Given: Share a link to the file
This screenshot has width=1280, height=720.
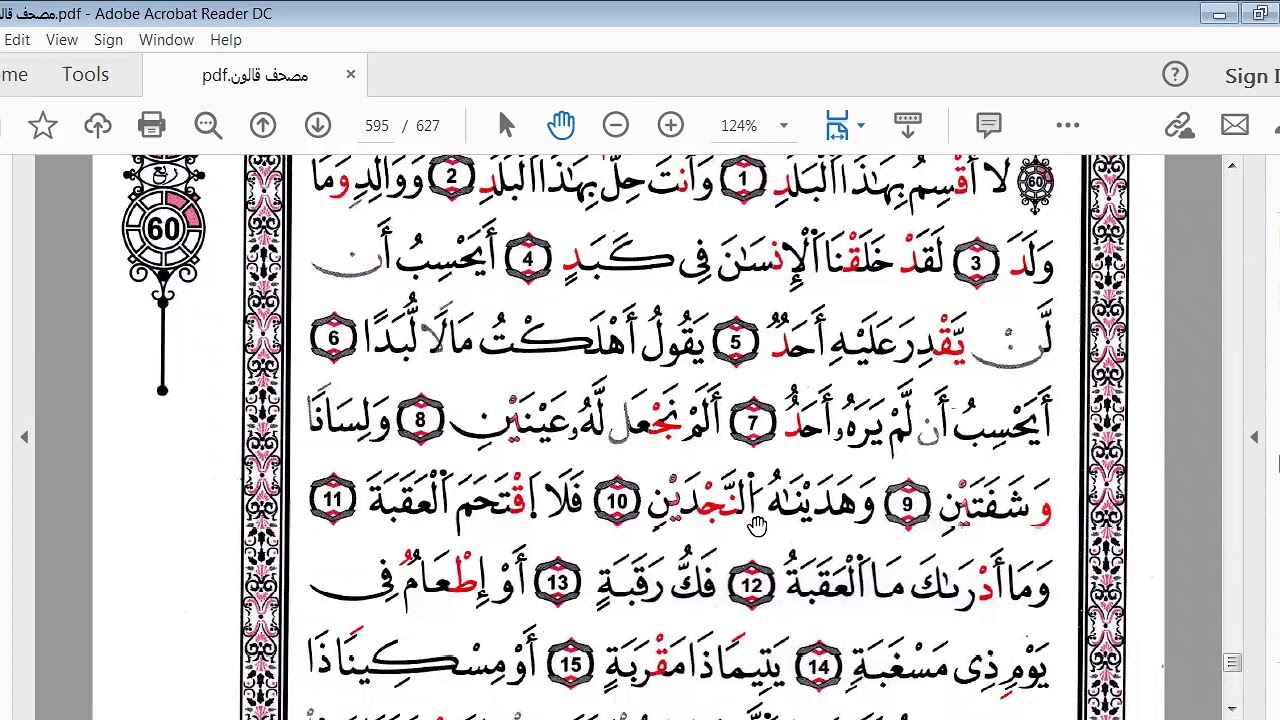Looking at the screenshot, I should [x=1180, y=125].
